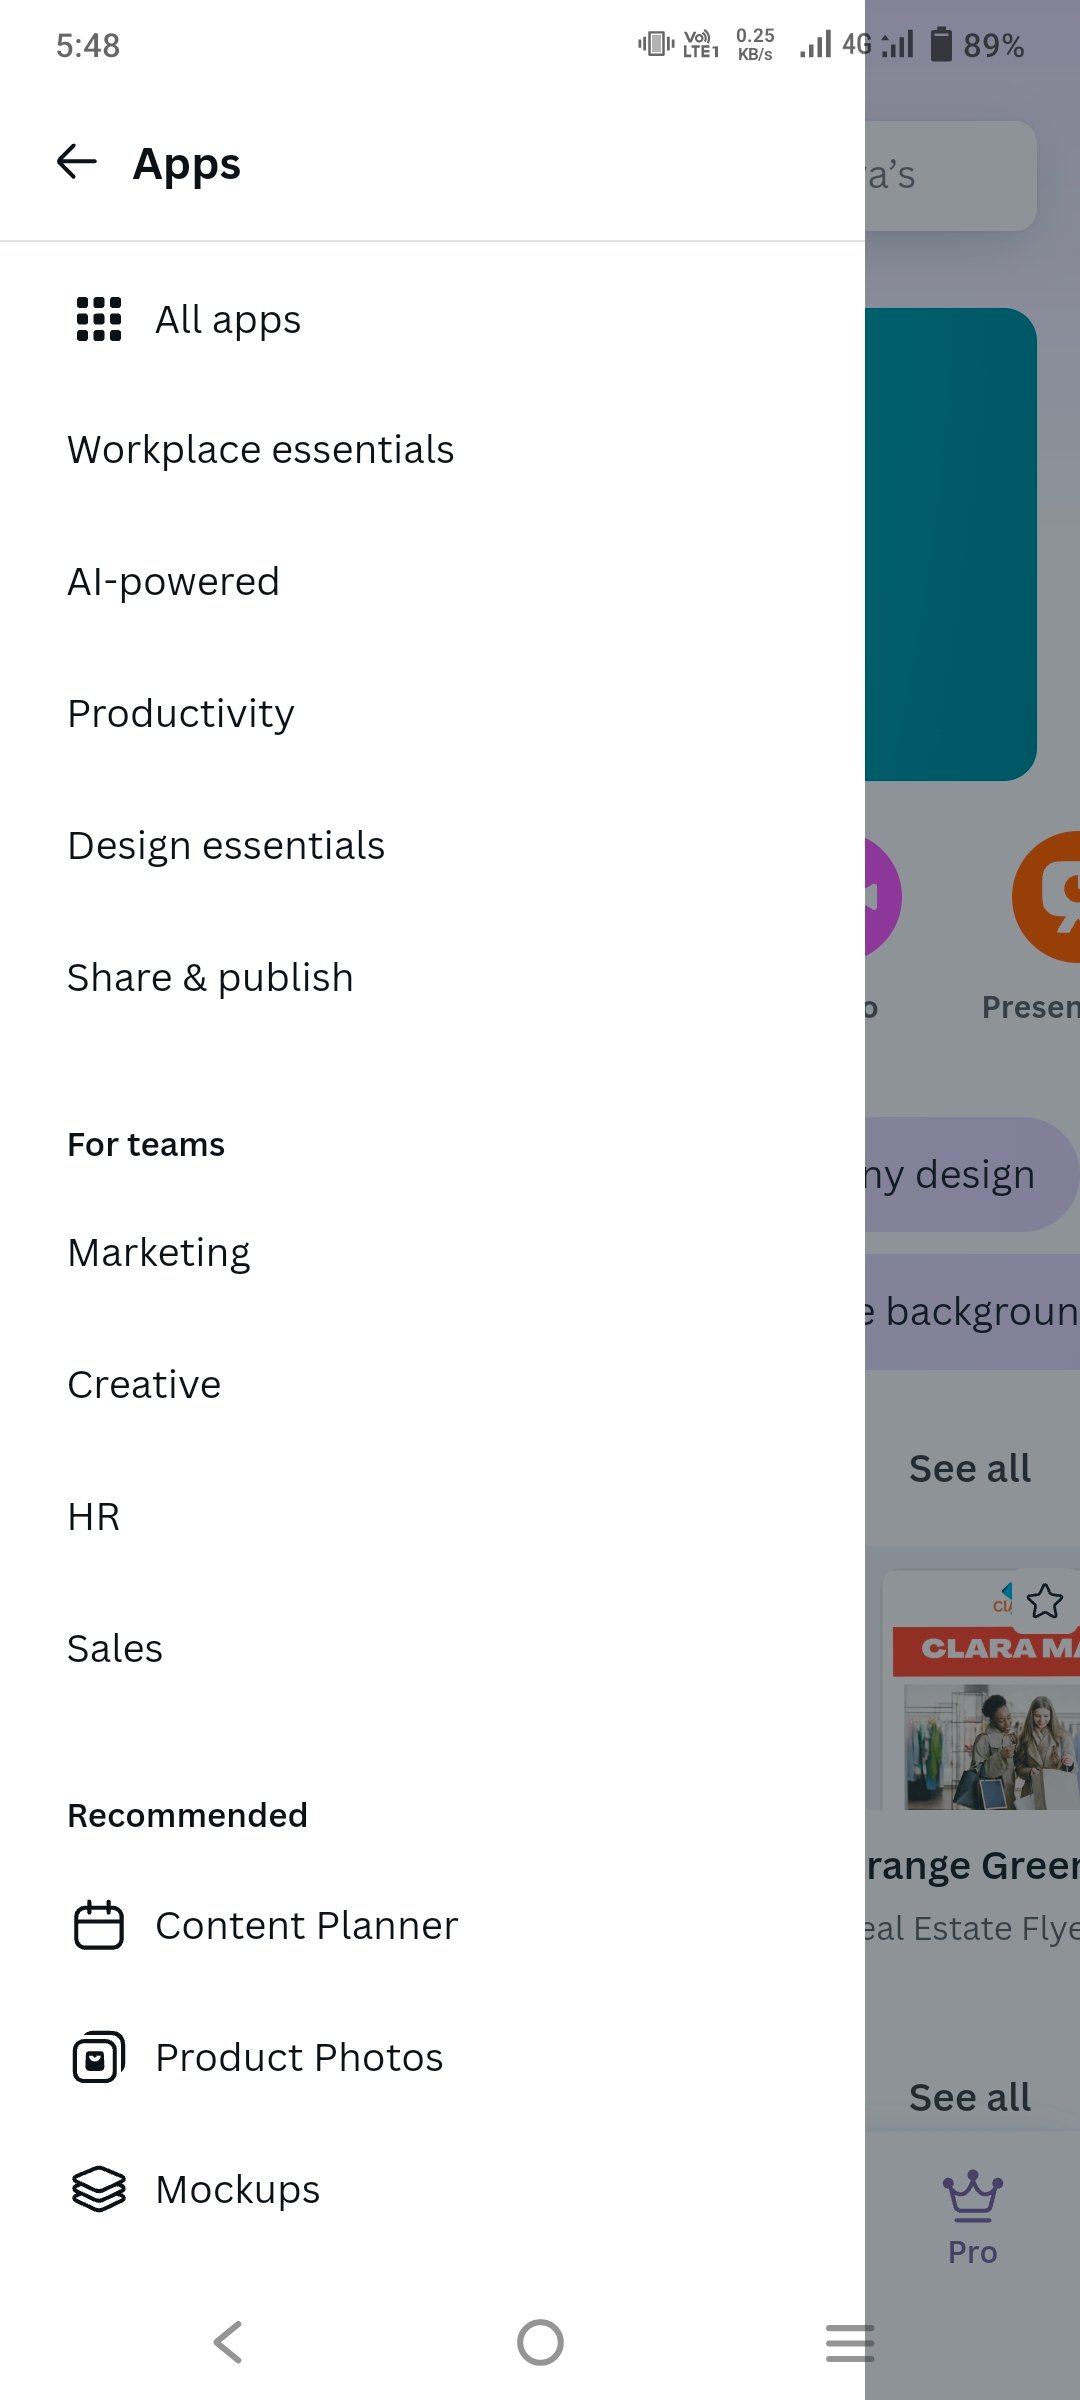Screen dimensions: 1080x2400
Task: Tap the Mockups layers icon
Action: [x=99, y=2189]
